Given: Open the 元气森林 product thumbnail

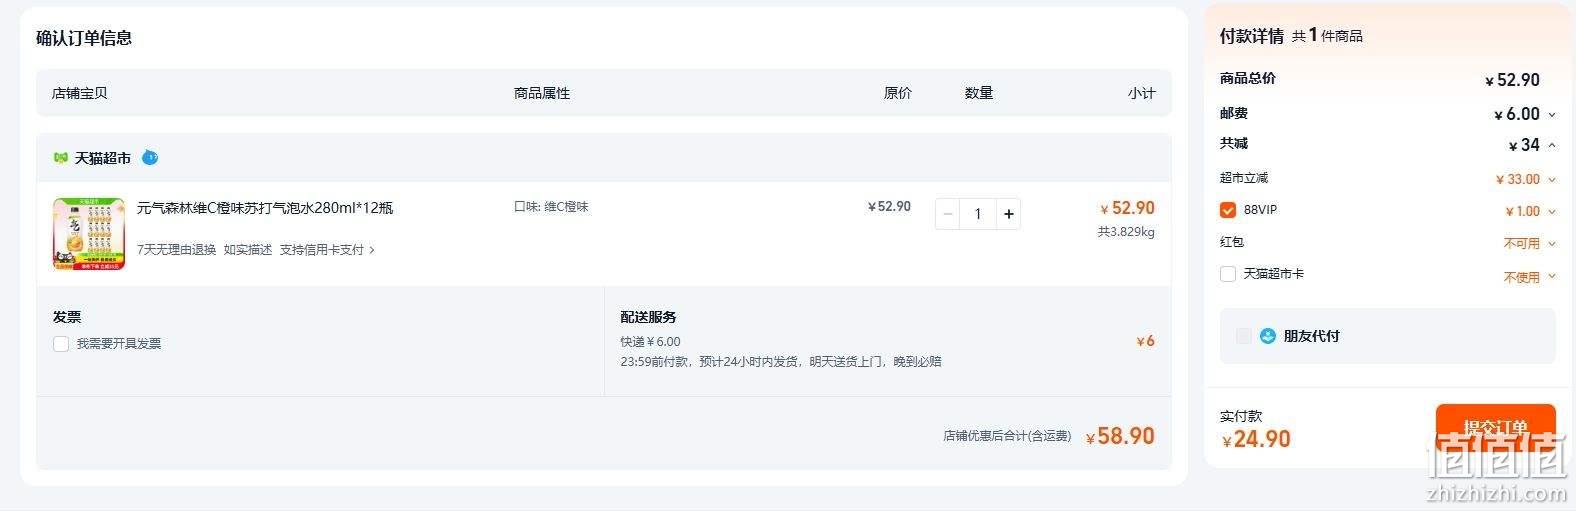Looking at the screenshot, I should point(89,234).
